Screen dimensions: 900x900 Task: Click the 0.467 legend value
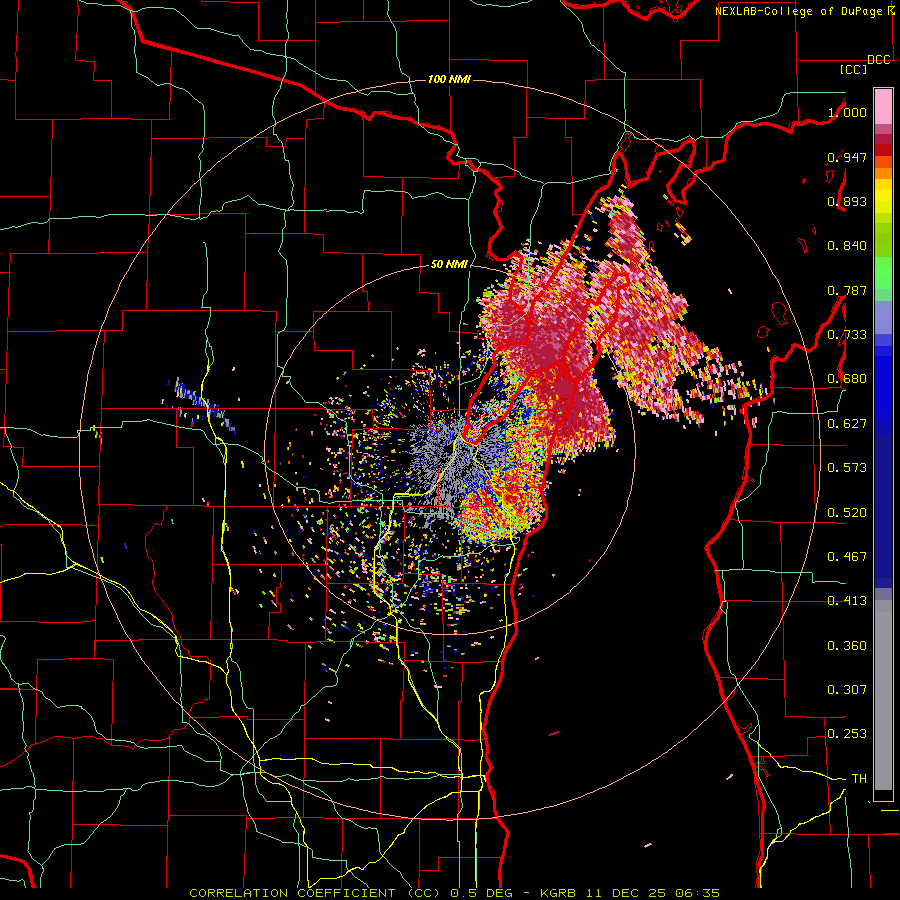(x=847, y=557)
